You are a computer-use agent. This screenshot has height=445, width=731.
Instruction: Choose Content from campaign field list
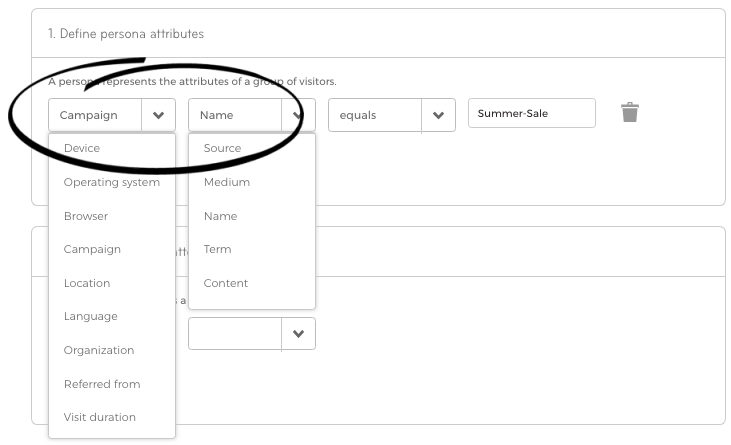point(226,283)
